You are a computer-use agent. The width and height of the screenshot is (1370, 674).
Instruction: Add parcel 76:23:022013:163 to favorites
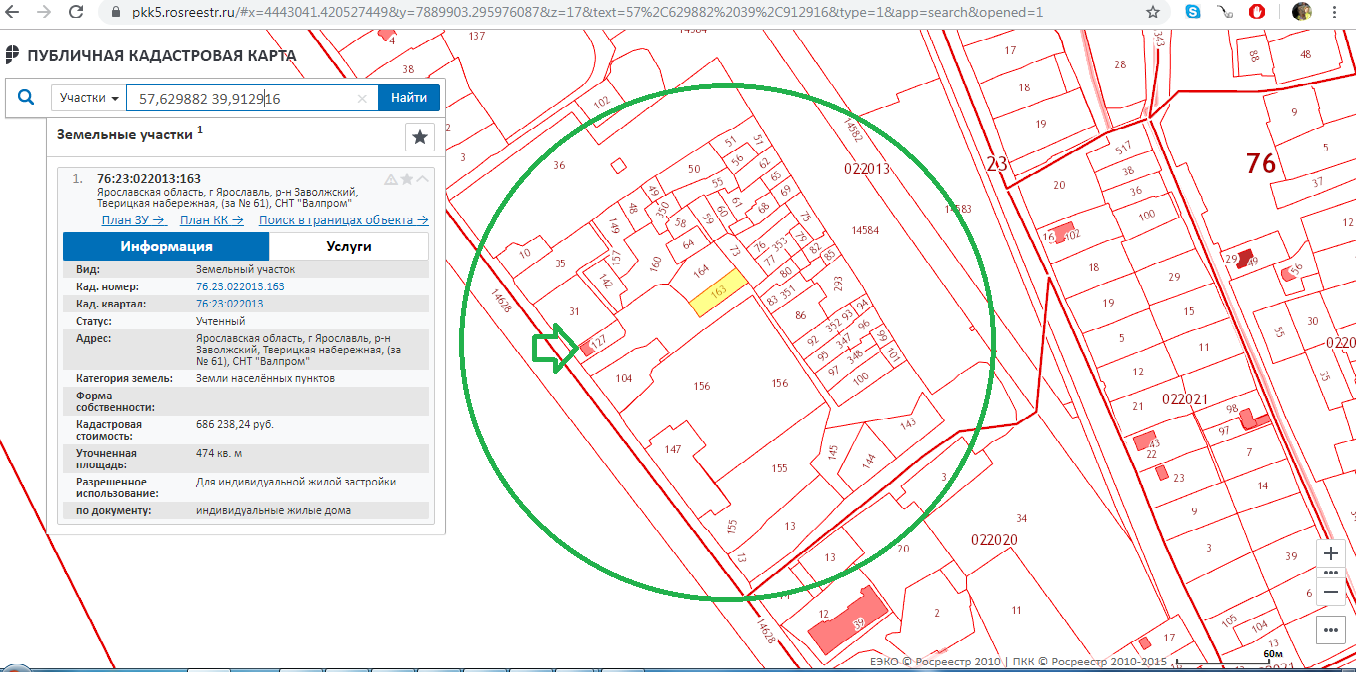click(x=407, y=179)
